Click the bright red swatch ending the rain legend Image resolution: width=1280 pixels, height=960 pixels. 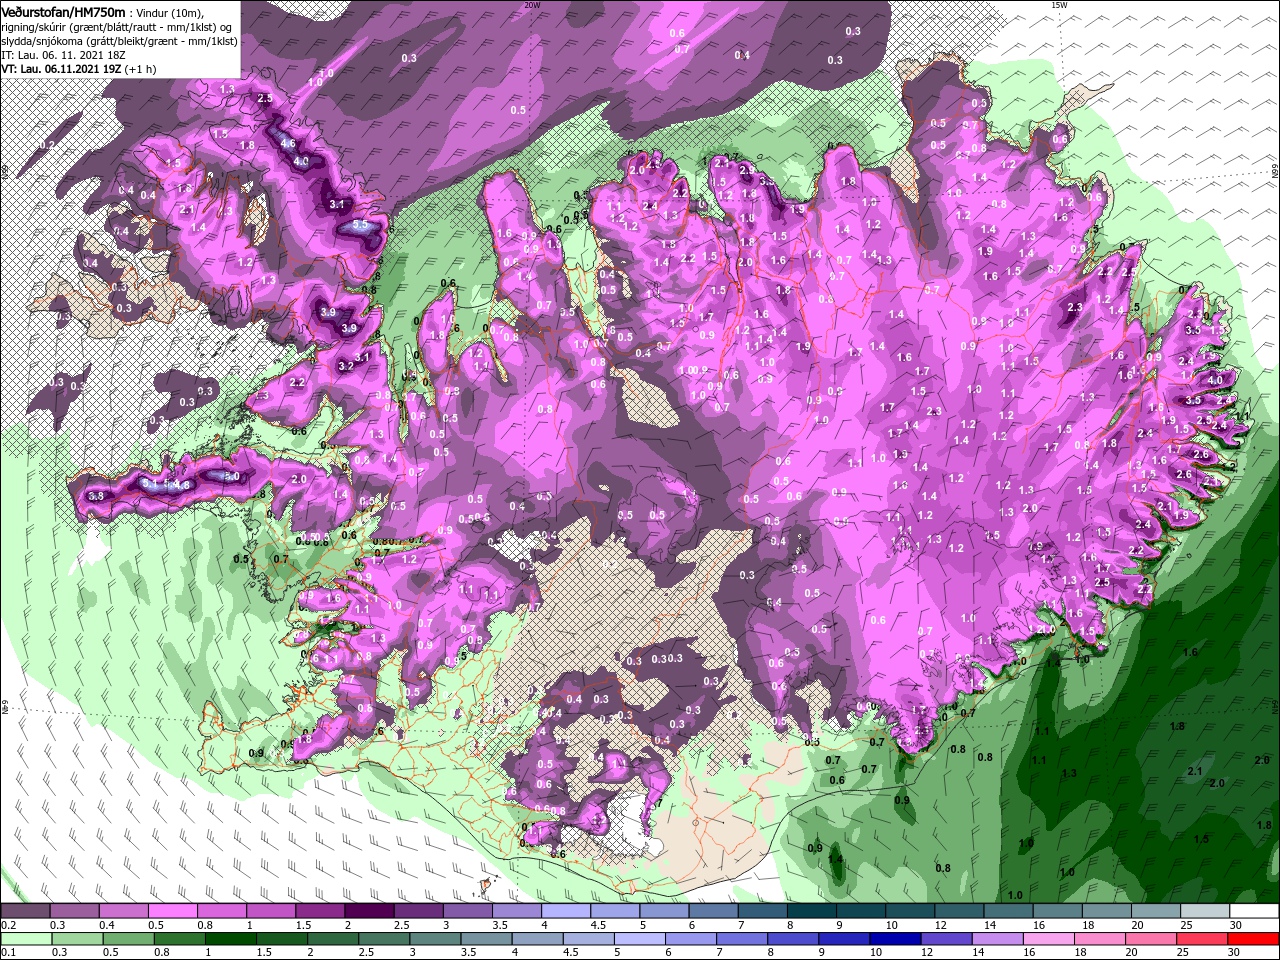pyautogui.click(x=1254, y=938)
